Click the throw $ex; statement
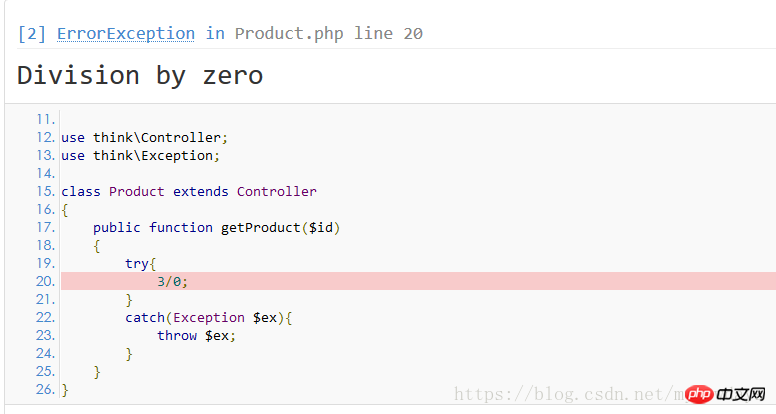 (x=196, y=335)
